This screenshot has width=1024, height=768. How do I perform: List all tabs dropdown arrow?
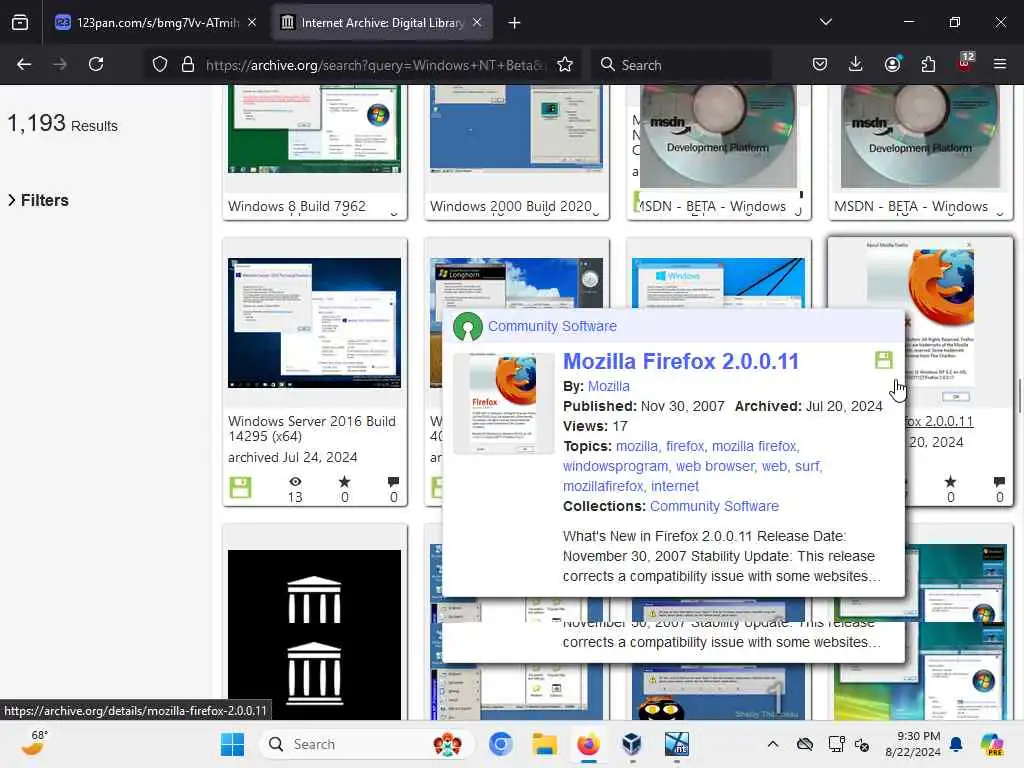point(825,22)
